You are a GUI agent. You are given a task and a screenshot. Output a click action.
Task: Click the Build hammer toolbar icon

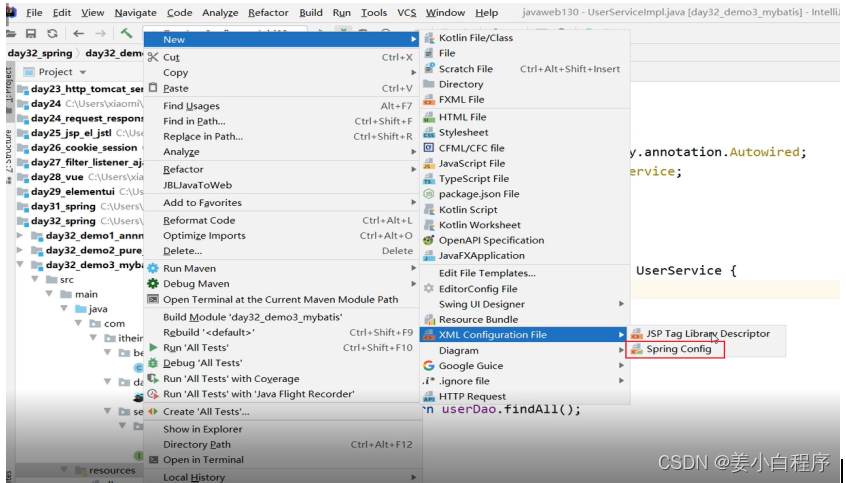click(126, 33)
